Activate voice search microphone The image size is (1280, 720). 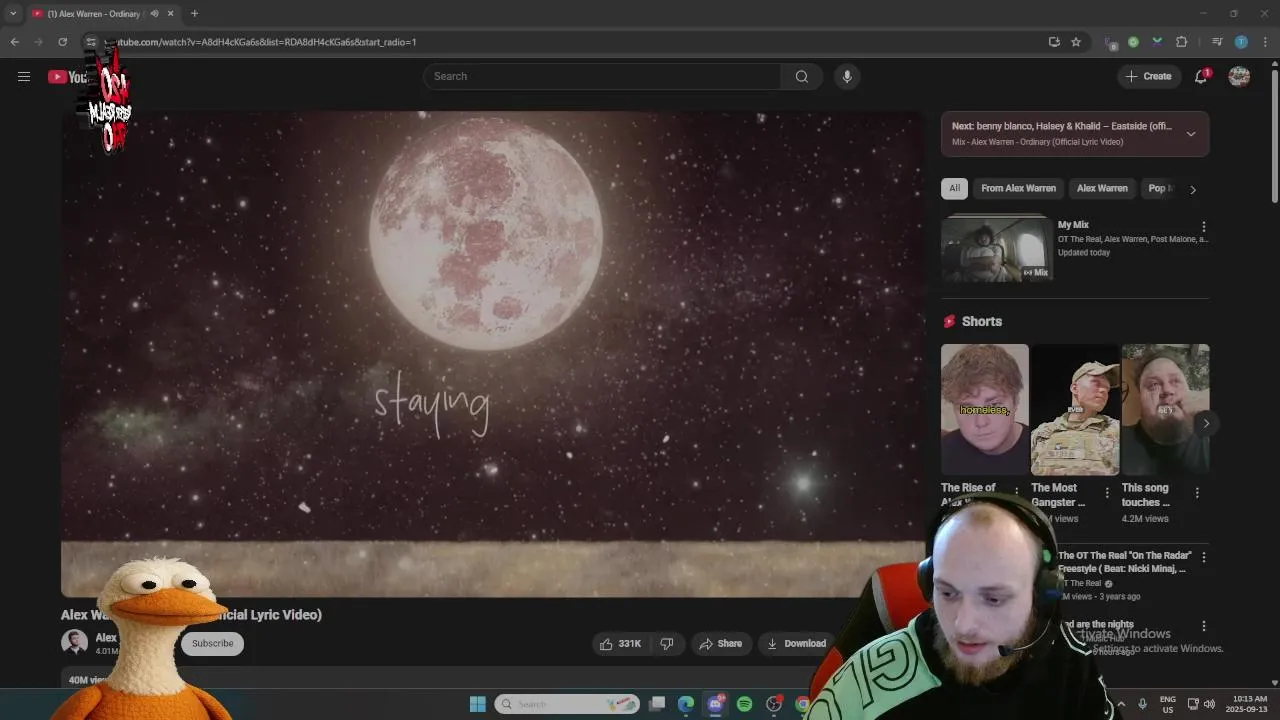[847, 77]
